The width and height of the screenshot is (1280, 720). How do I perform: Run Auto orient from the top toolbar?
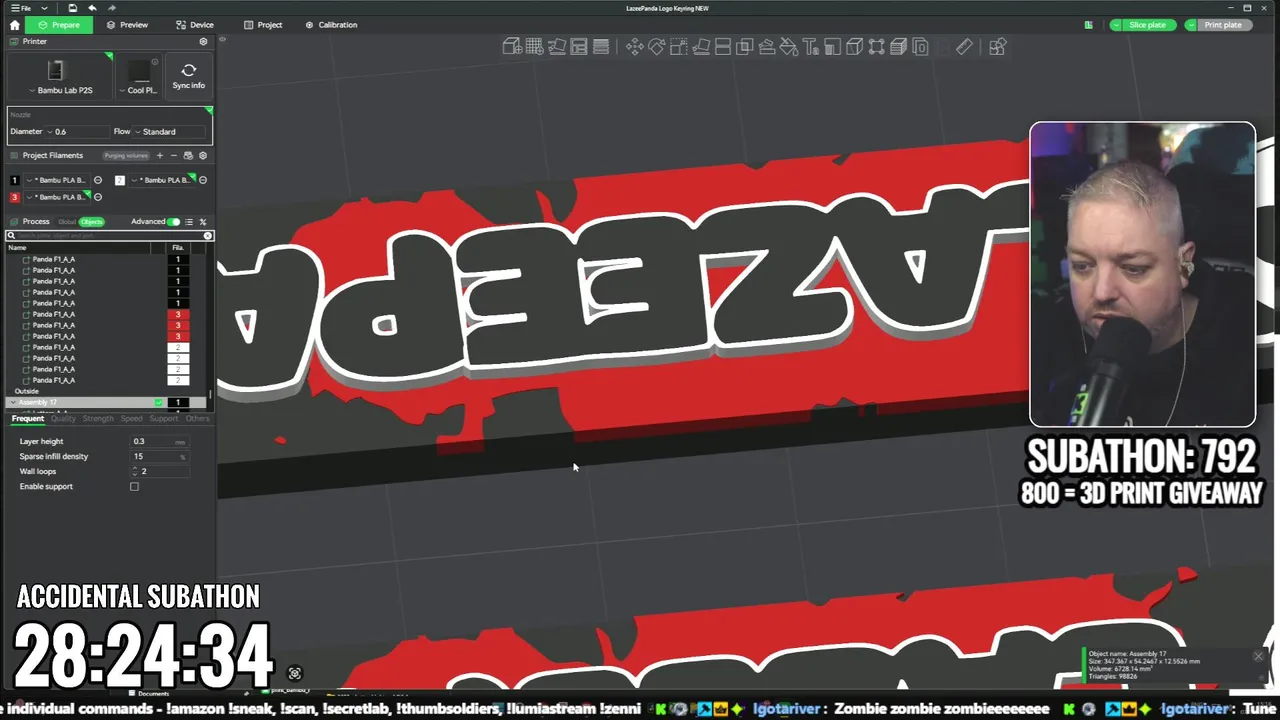click(x=557, y=47)
